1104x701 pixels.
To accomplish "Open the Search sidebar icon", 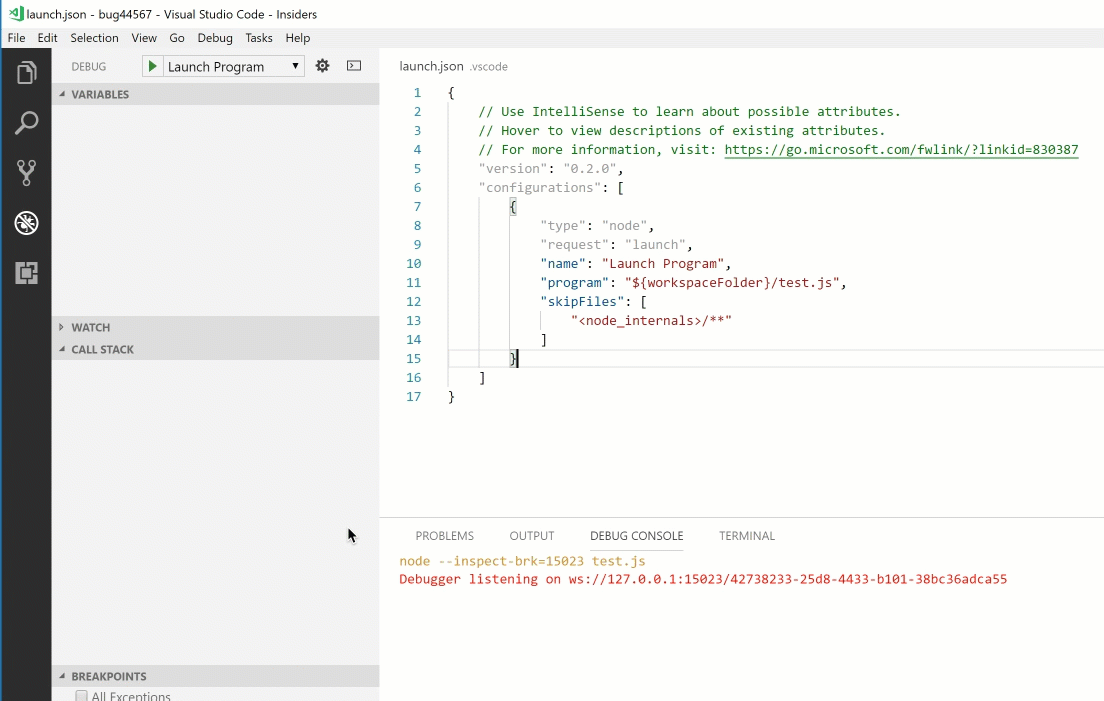I will [26, 122].
